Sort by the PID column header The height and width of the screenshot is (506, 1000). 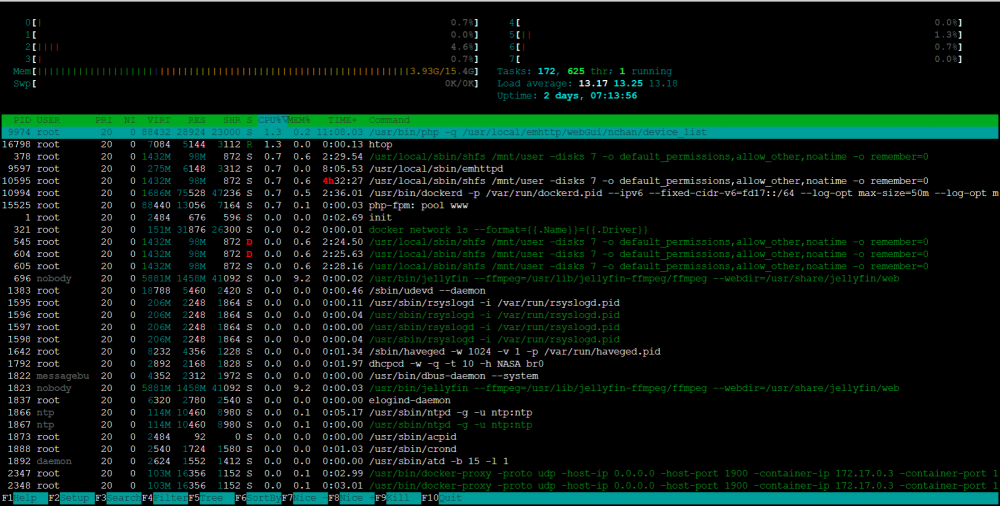click(22, 120)
